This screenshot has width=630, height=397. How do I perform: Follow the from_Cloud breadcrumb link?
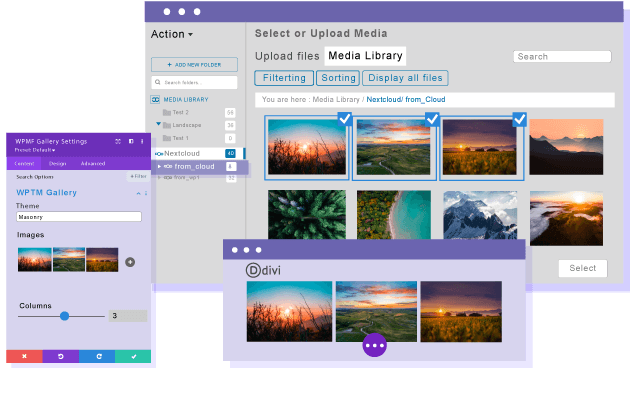pyautogui.click(x=425, y=100)
